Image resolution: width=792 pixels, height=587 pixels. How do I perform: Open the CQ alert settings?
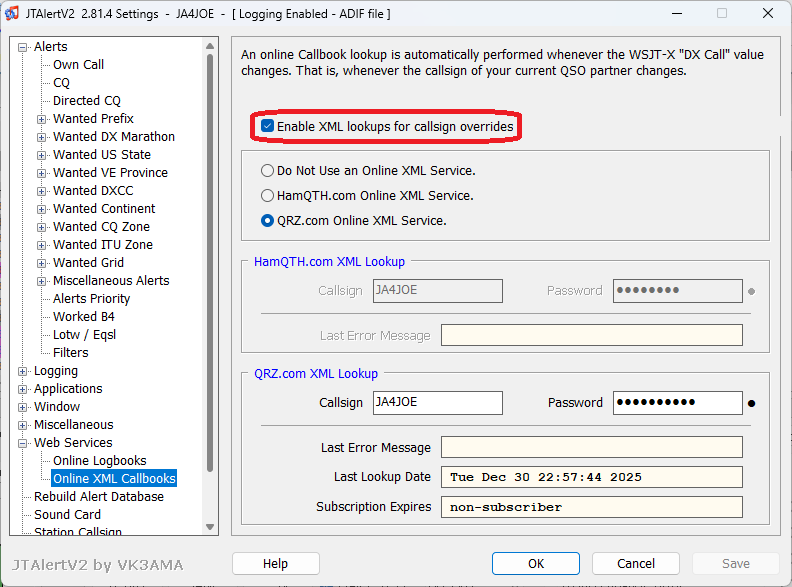[61, 83]
